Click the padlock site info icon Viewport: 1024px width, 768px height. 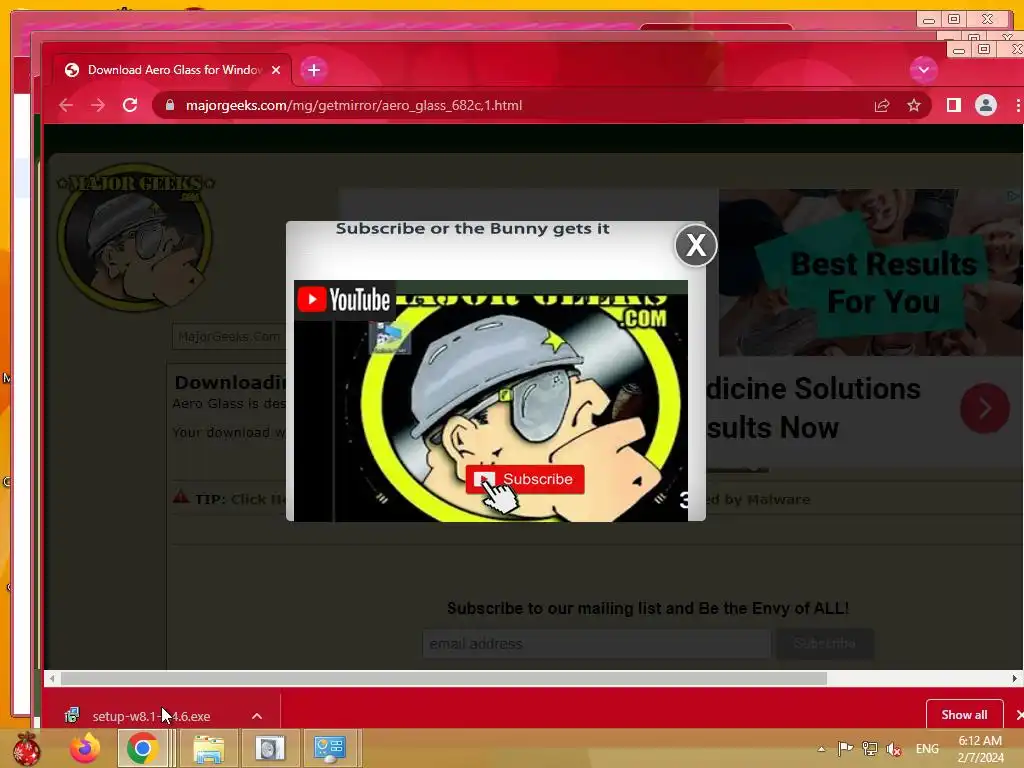[170, 105]
